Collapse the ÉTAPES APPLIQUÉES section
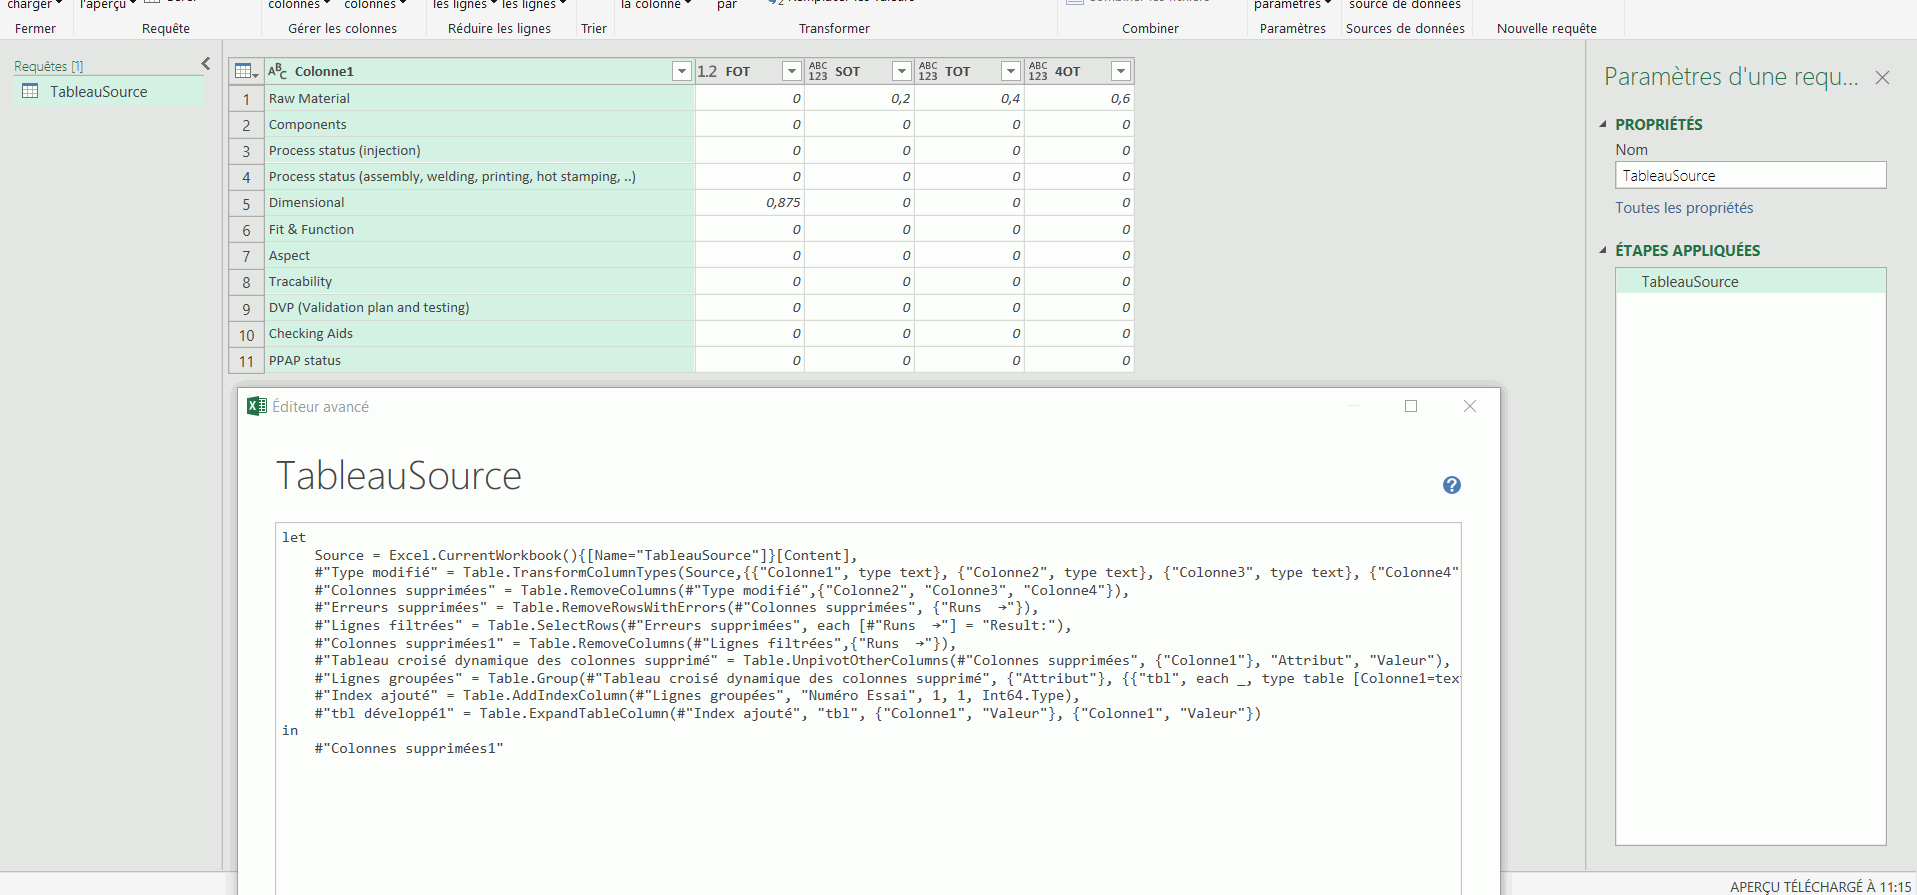The image size is (1917, 895). tap(1603, 250)
